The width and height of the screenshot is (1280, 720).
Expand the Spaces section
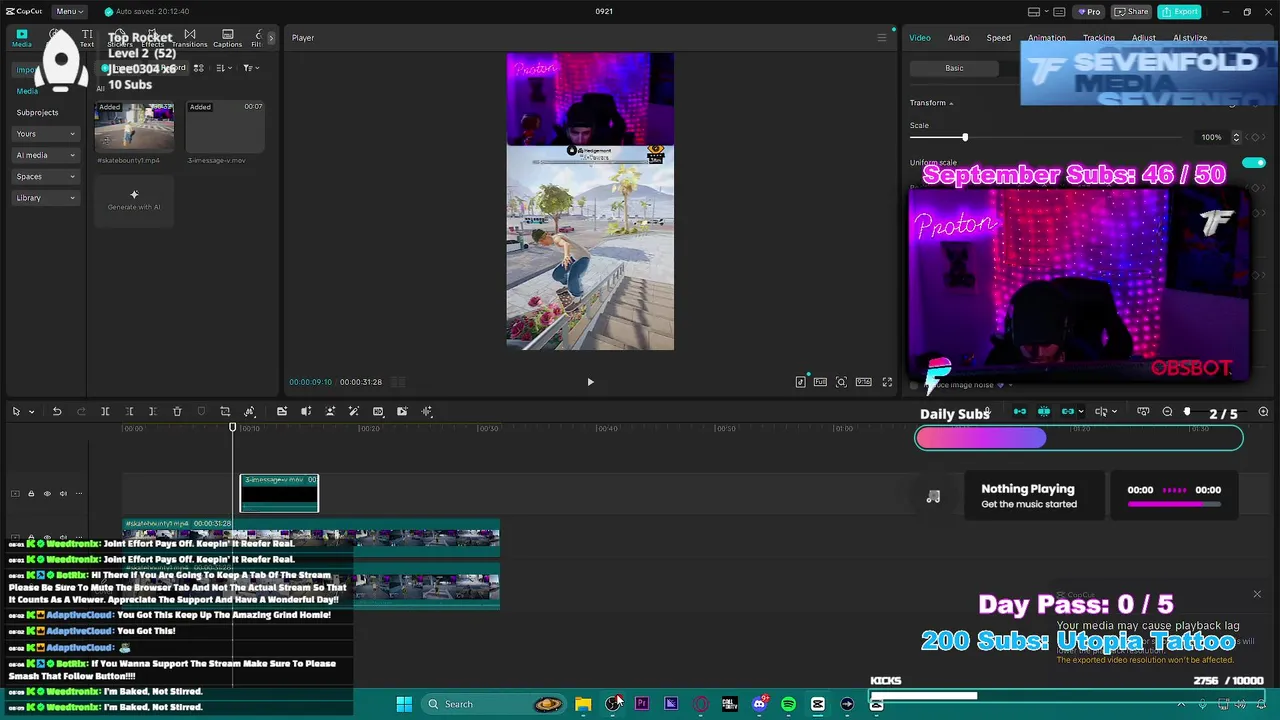[46, 177]
